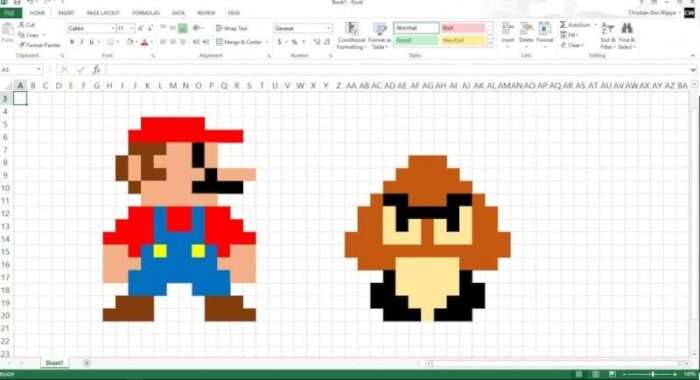
Task: Apply the Good green cell style
Action: pyautogui.click(x=416, y=41)
